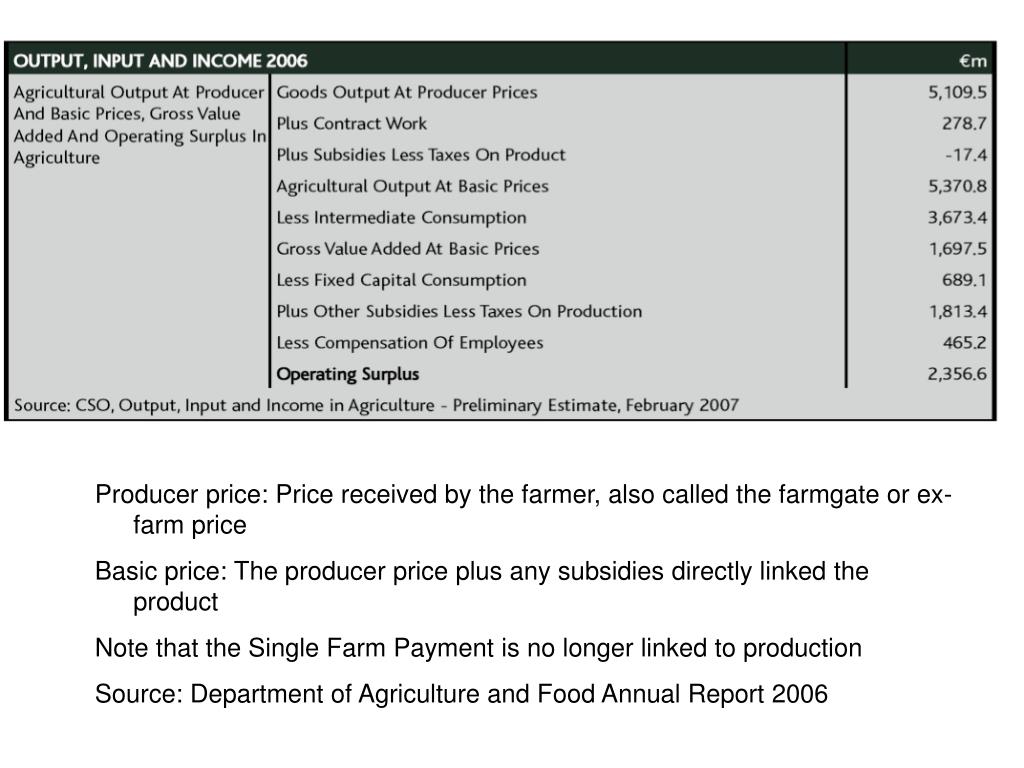Select the €m column header

pyautogui.click(x=972, y=61)
